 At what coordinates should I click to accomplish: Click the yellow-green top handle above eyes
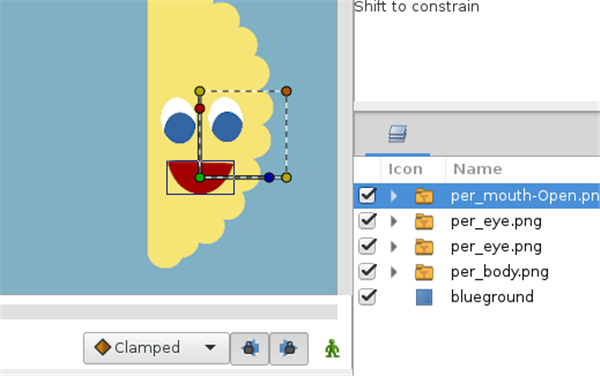(199, 91)
